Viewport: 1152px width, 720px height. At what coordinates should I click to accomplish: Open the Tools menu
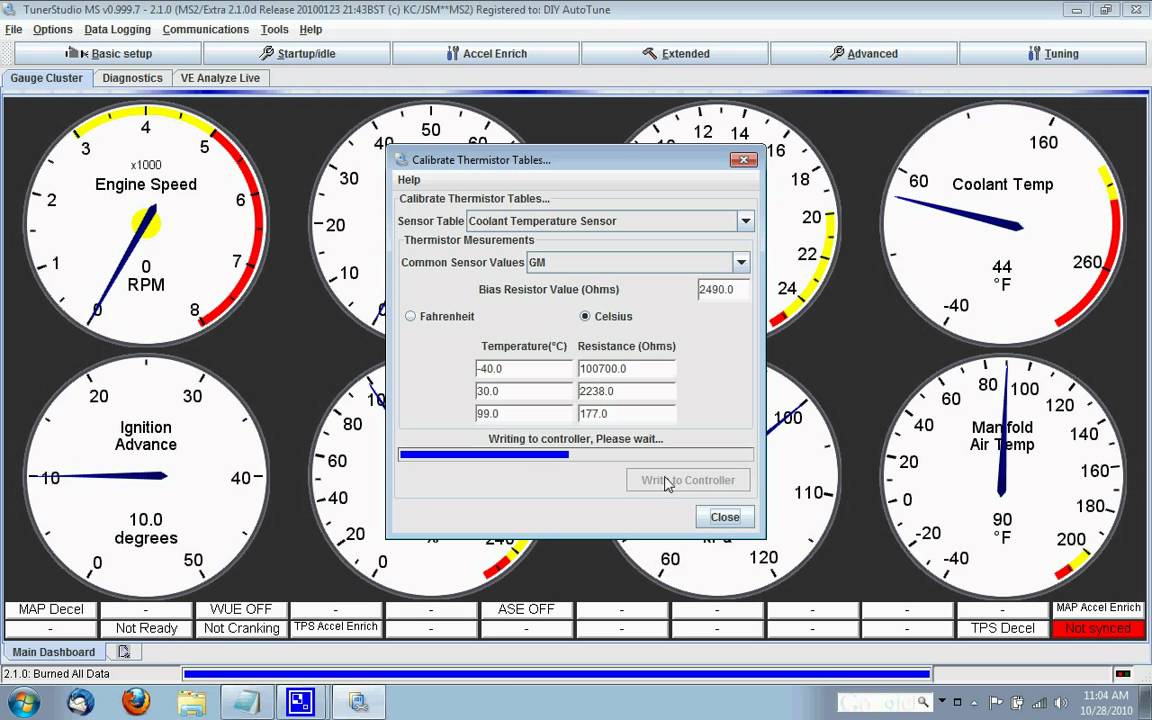(x=274, y=29)
